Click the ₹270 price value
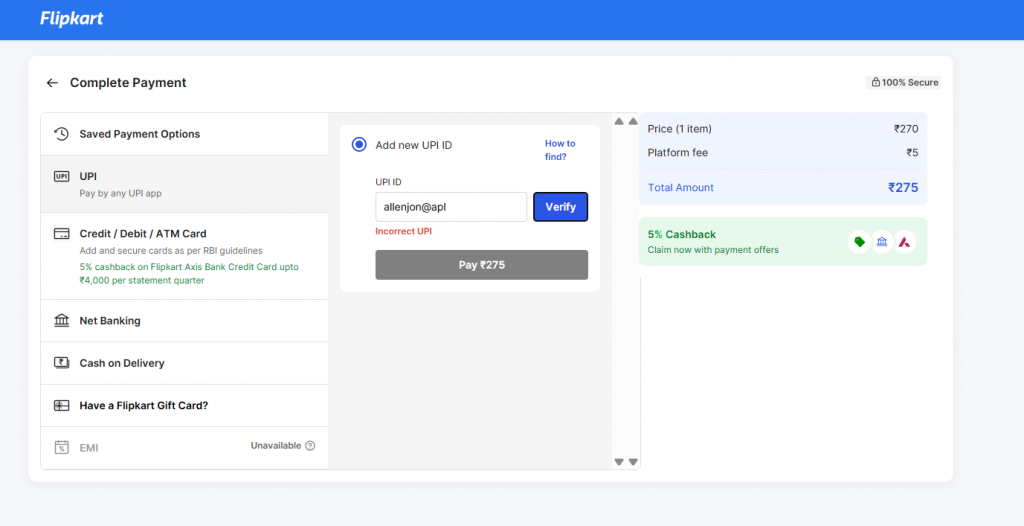This screenshot has height=526, width=1024. (x=906, y=129)
